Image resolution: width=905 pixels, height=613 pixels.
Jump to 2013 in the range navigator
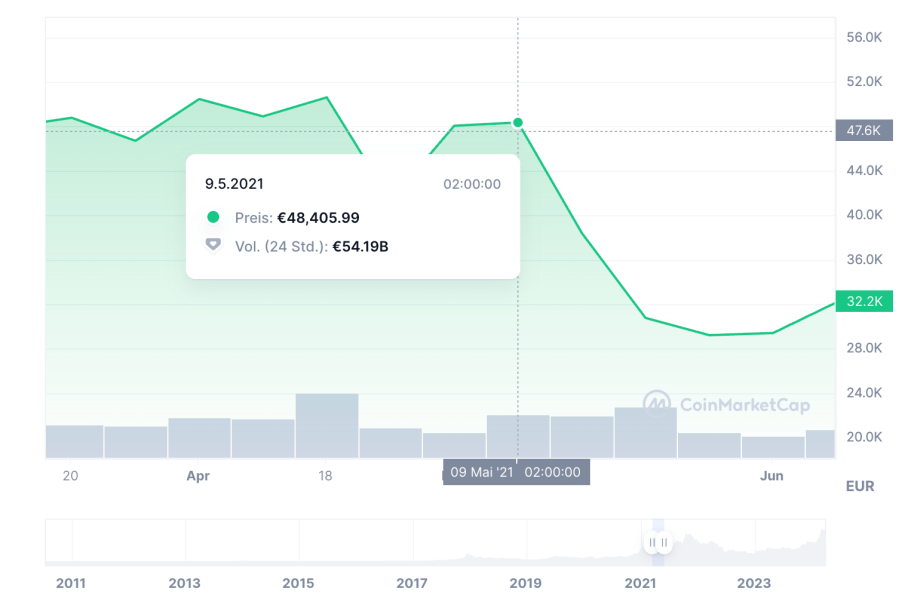pos(184,583)
